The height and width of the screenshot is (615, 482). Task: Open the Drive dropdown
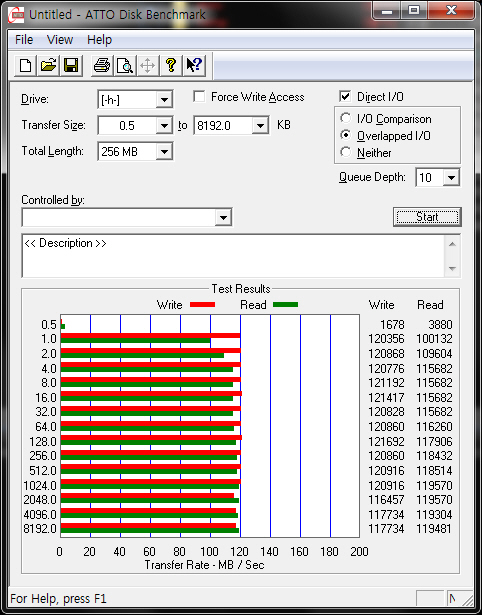click(164, 100)
